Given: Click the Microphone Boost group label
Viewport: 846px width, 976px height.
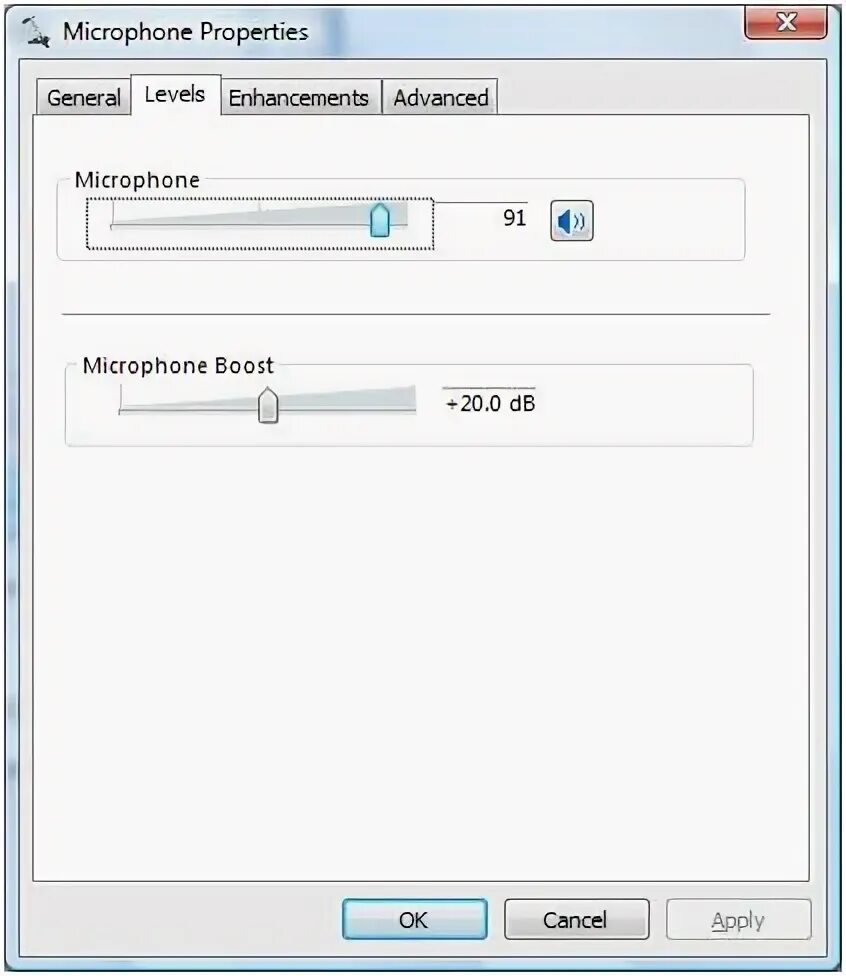Looking at the screenshot, I should click(x=178, y=365).
